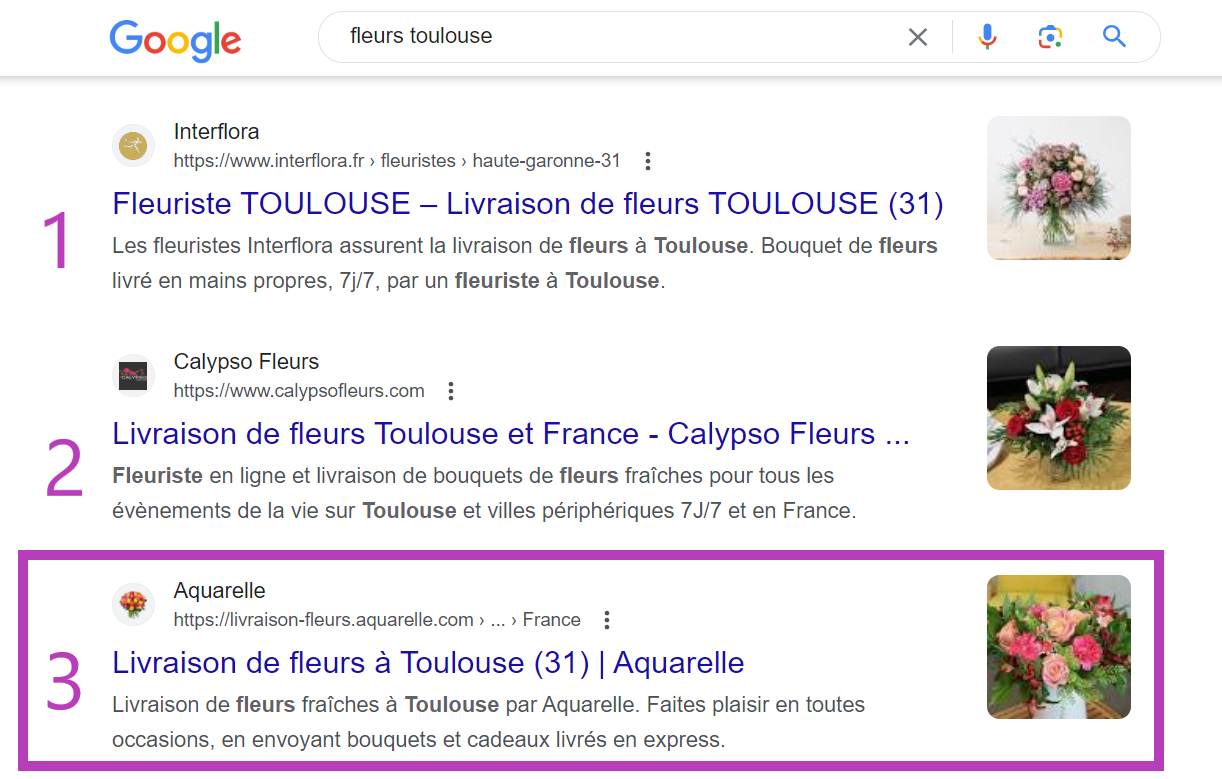Click the Aquarelle pink bouquet thumbnail
Viewport: 1222px width, 779px height.
coord(1058,647)
